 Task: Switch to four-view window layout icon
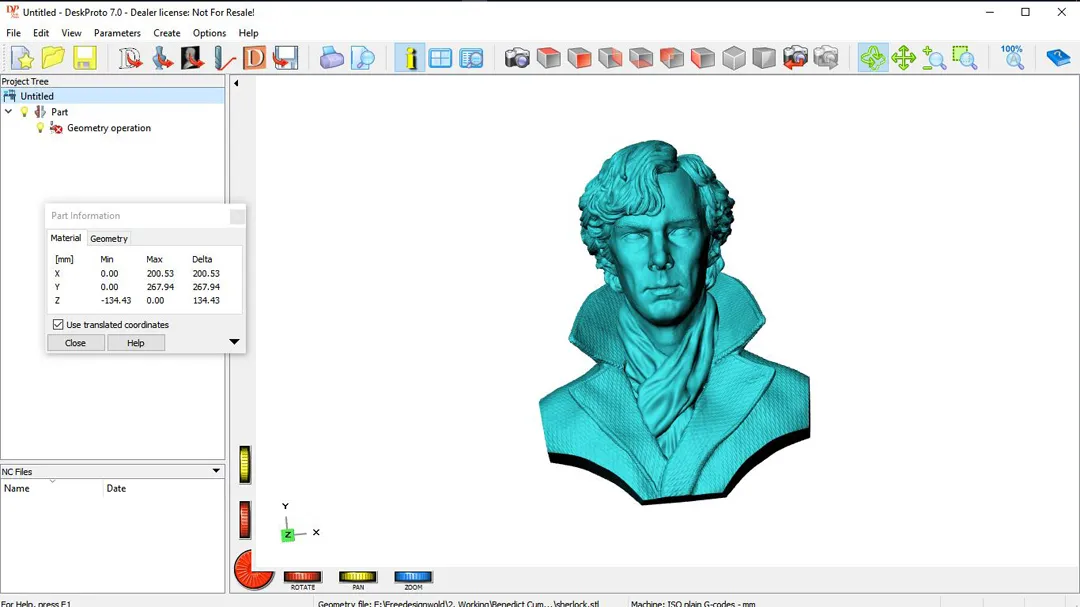440,58
